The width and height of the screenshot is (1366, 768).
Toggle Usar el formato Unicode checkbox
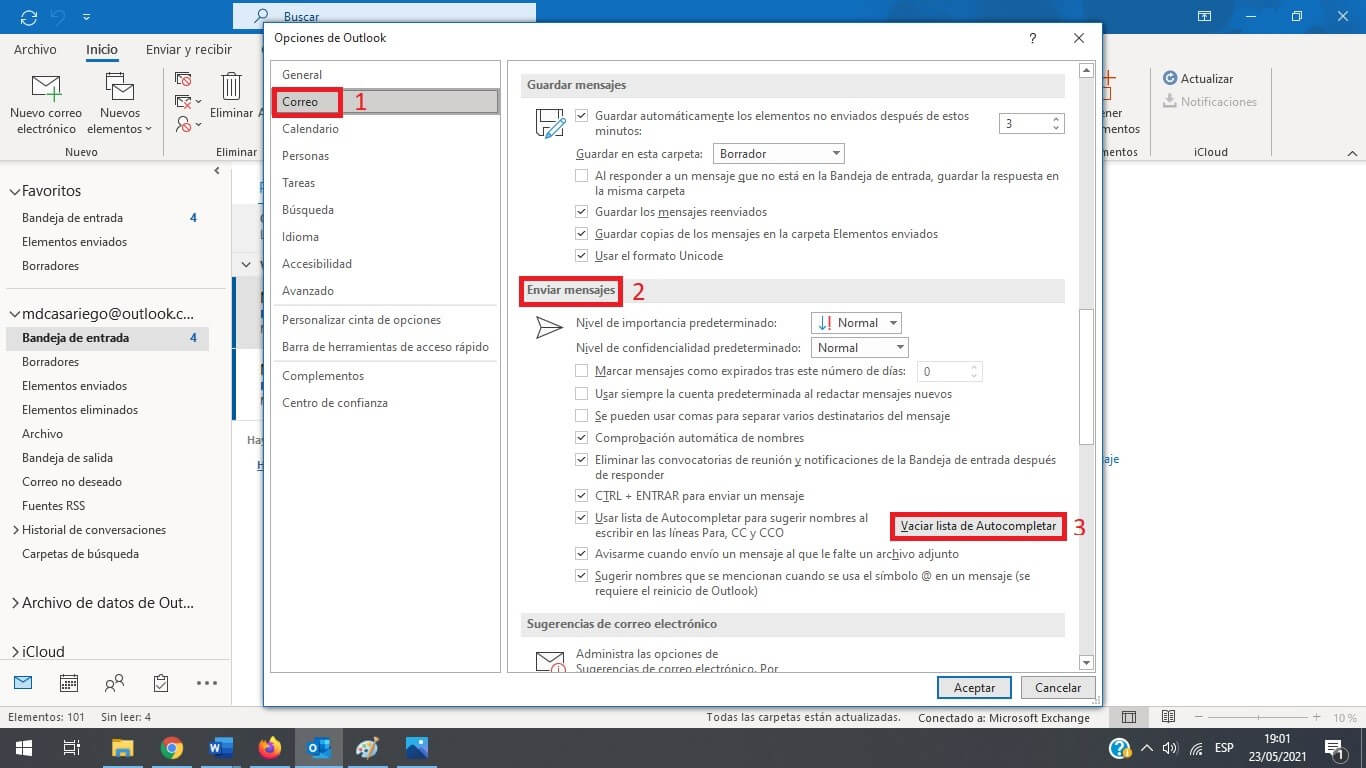[582, 256]
